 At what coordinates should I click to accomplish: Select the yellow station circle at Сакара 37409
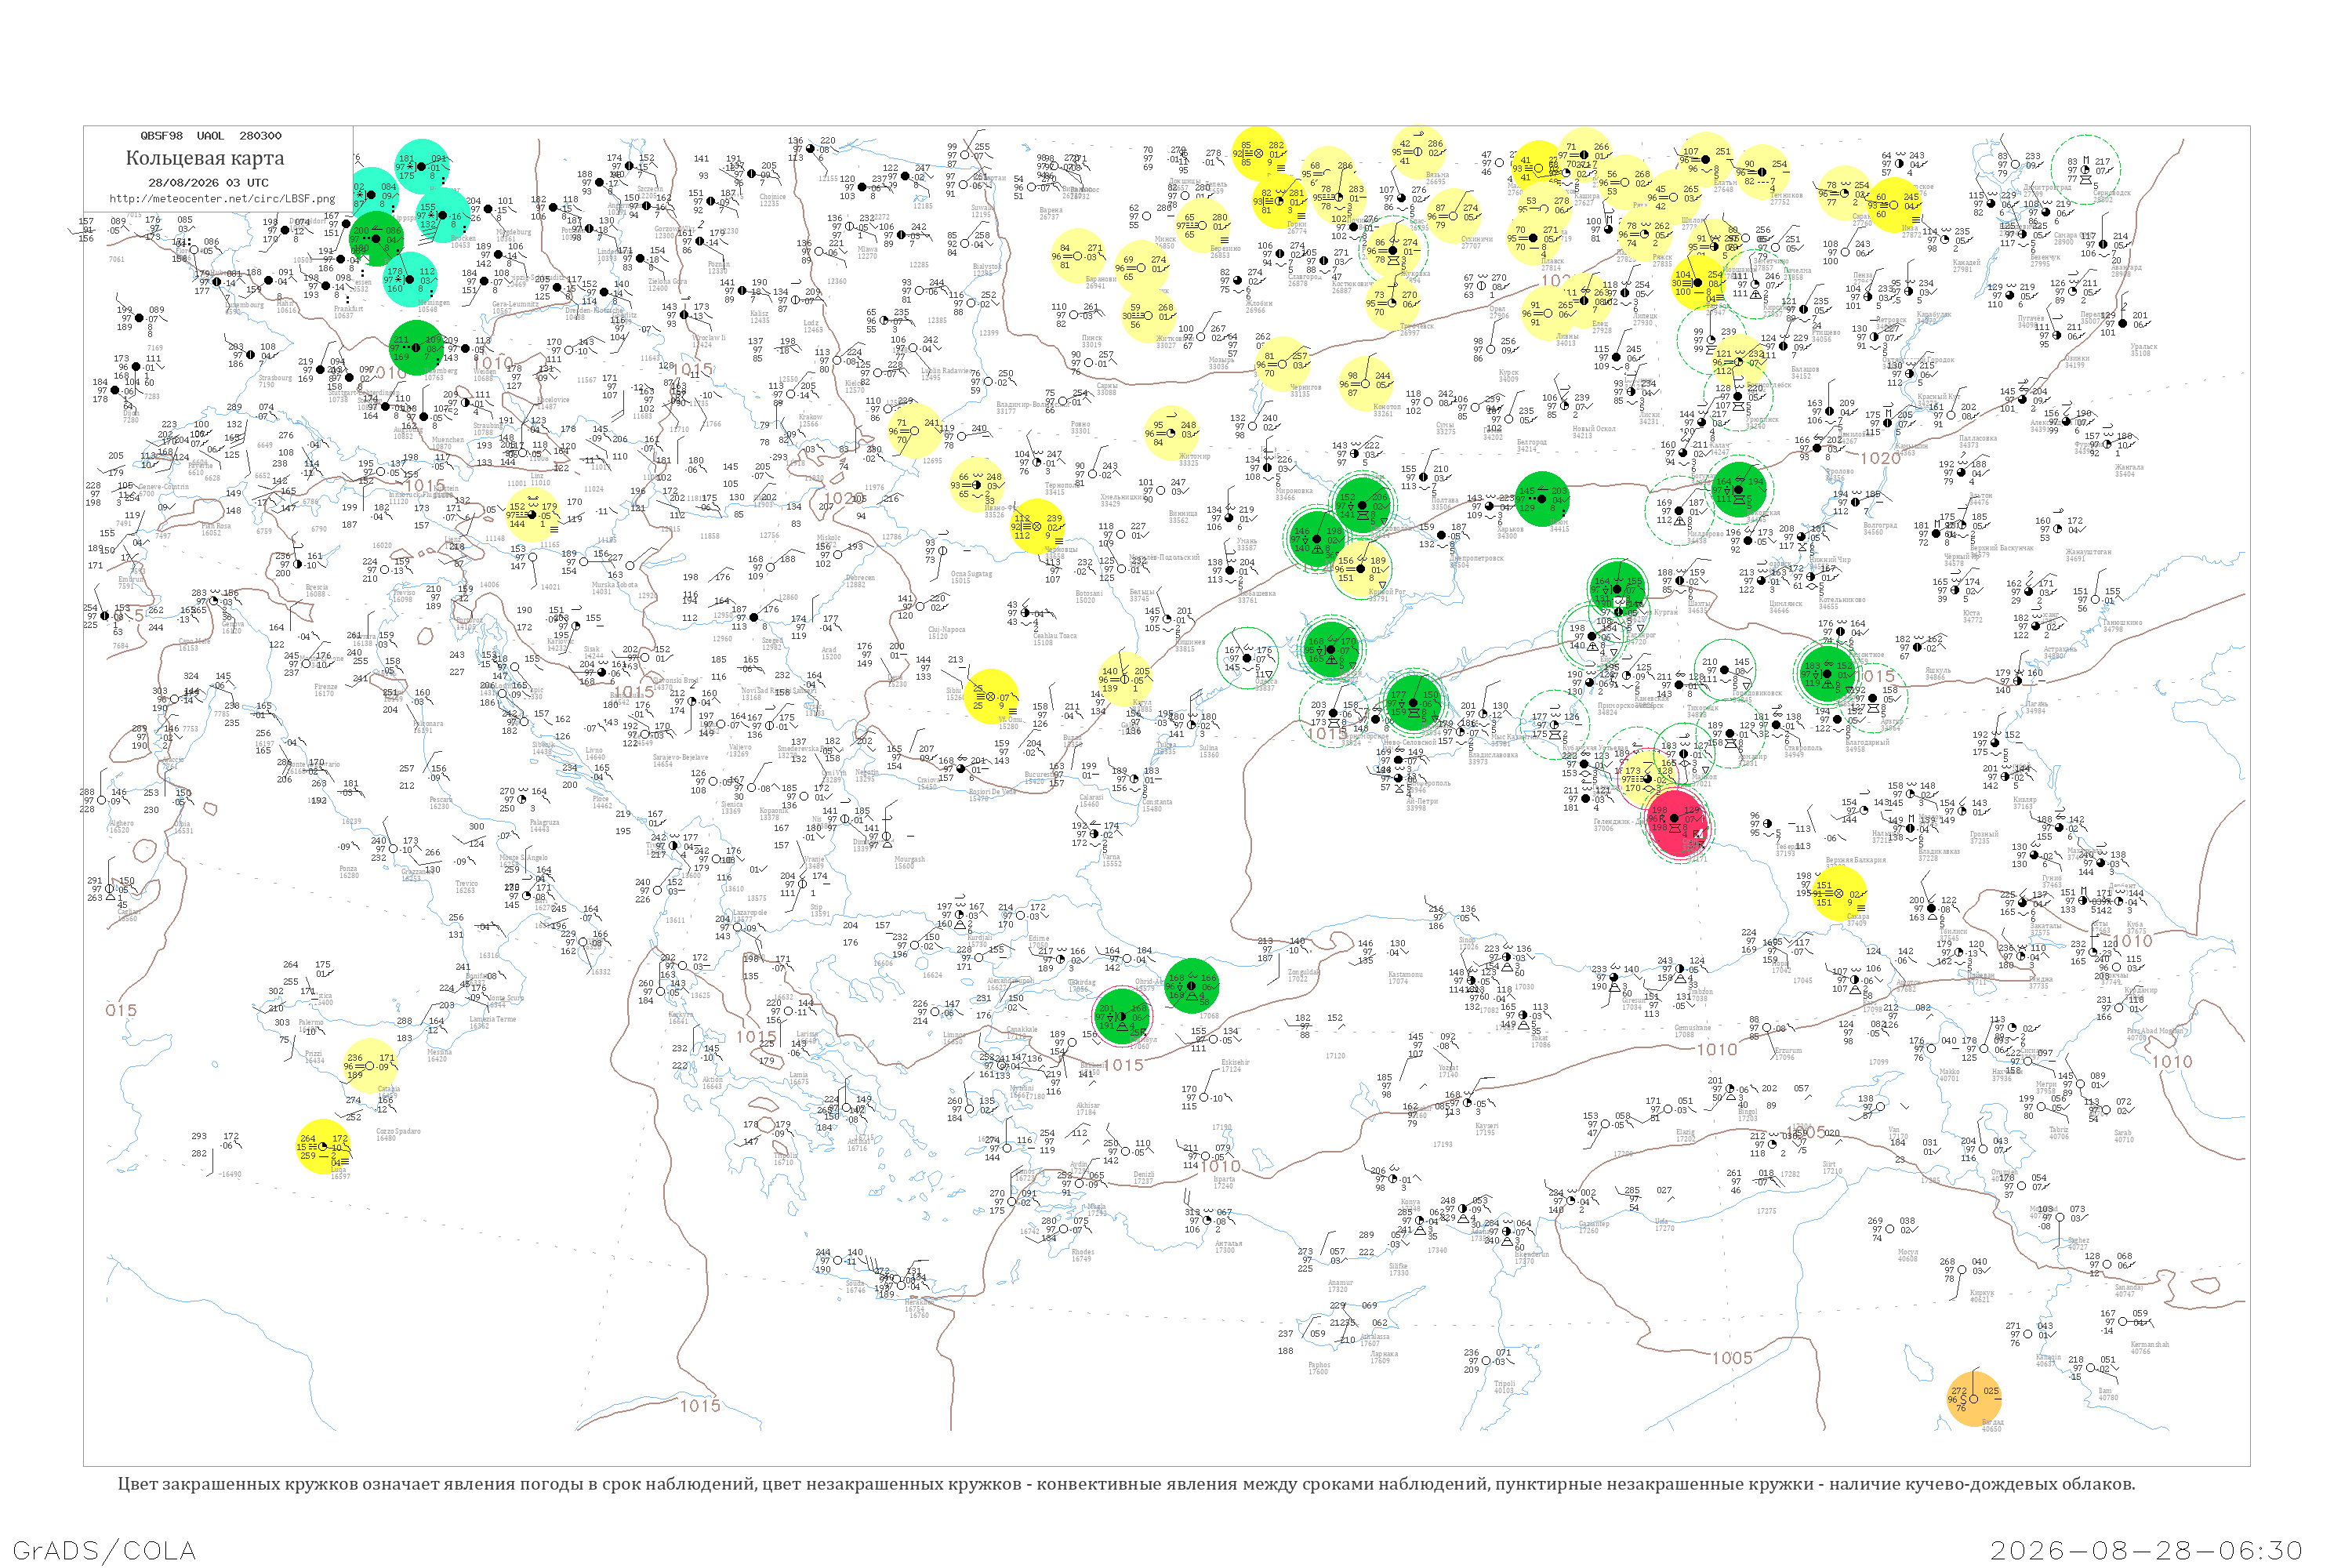pos(1838,893)
